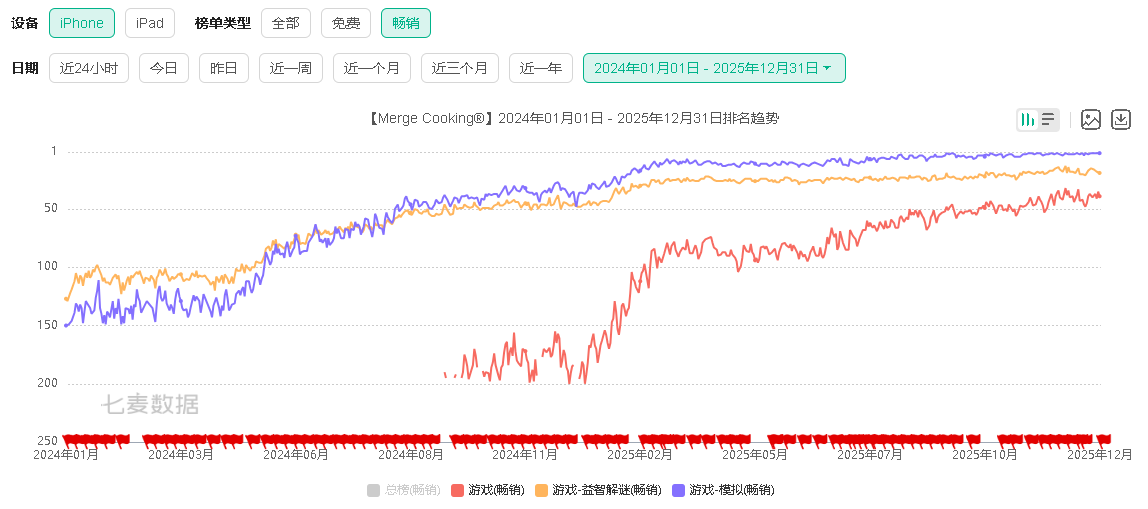Click the save chart as image icon
The height and width of the screenshot is (509, 1148).
(1091, 120)
